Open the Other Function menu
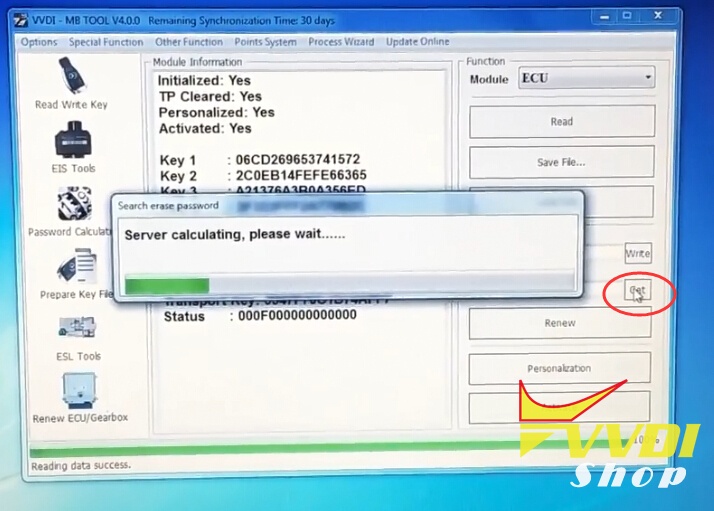This screenshot has width=714, height=511. [189, 42]
